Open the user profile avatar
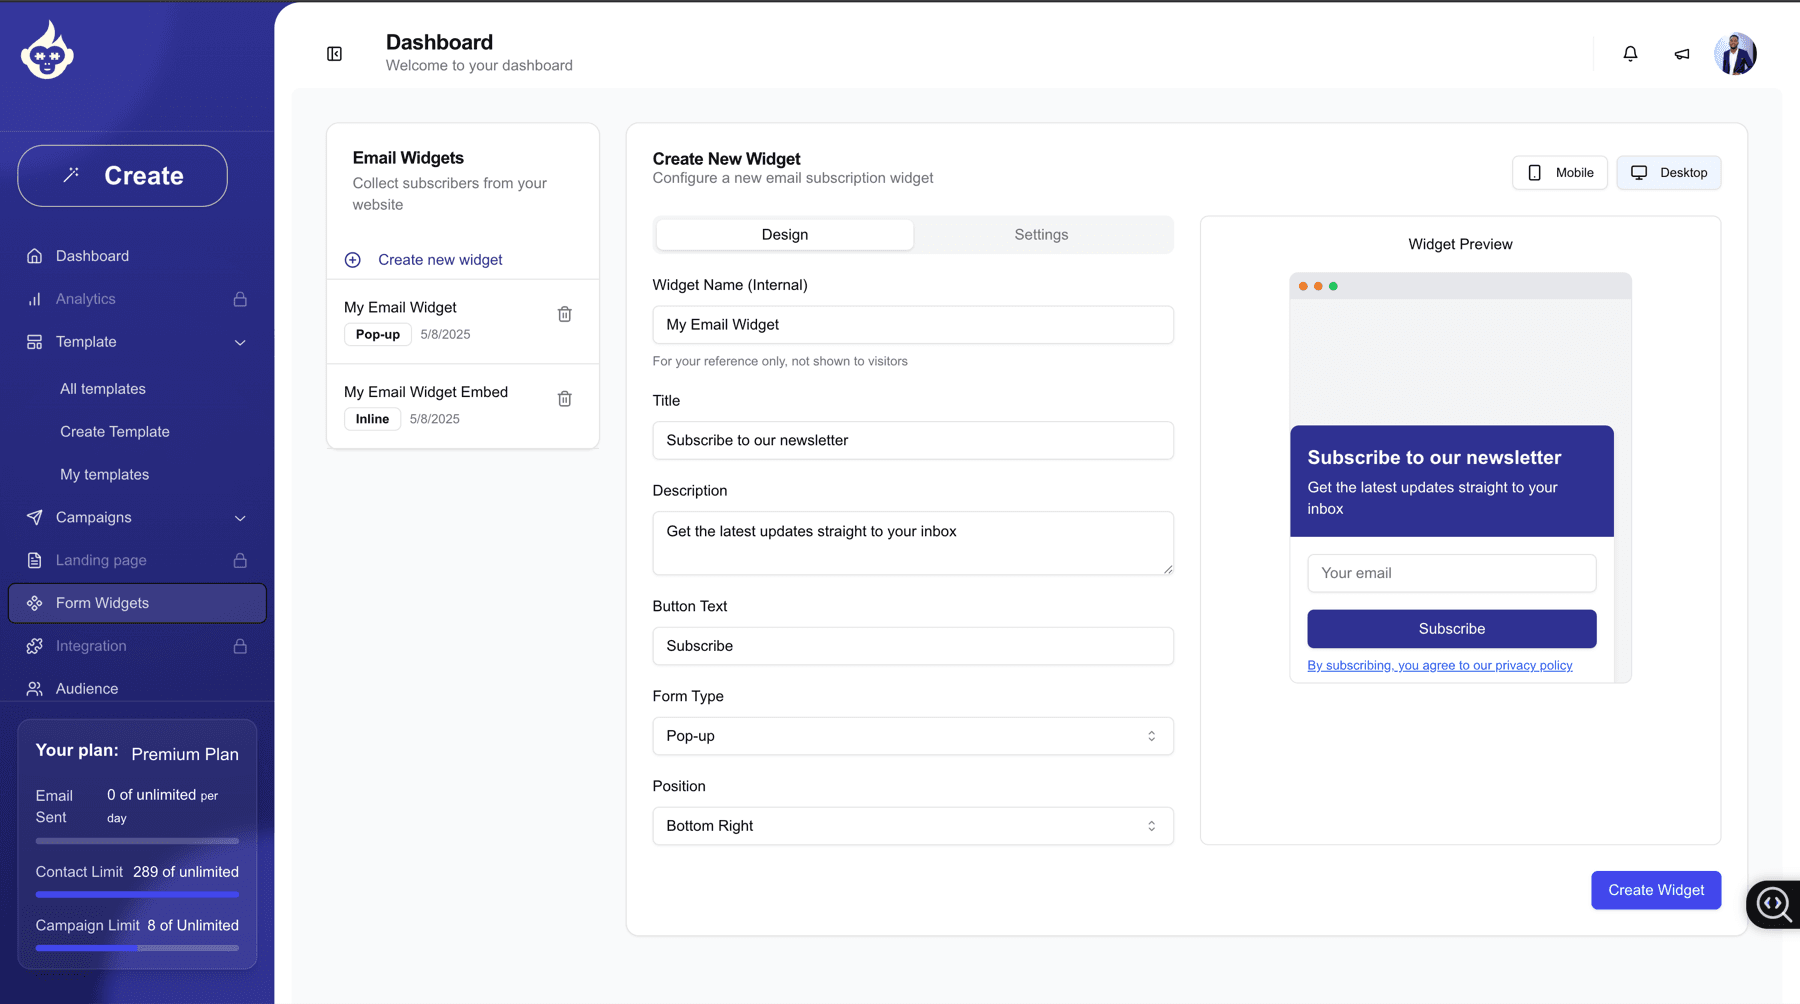Viewport: 1800px width, 1004px height. point(1735,54)
